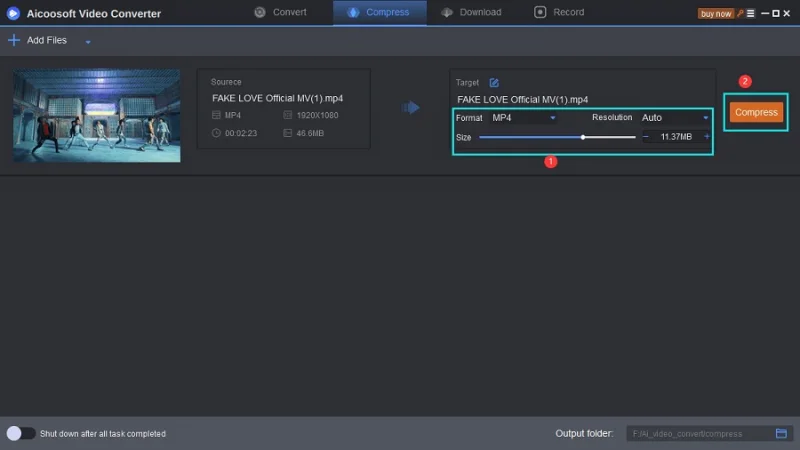Open the output folder browse icon
Screen dimensions: 800x450
point(782,433)
